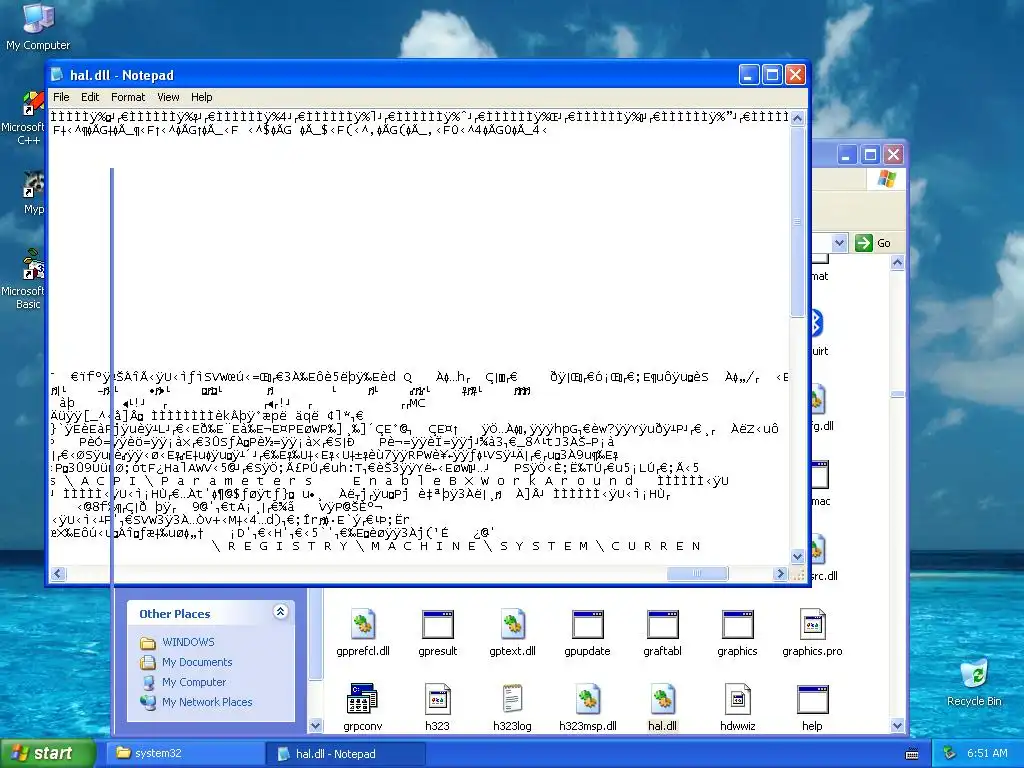1024x768 pixels.
Task: Click the Notepad horizontal scroll left arrow
Action: (58, 573)
